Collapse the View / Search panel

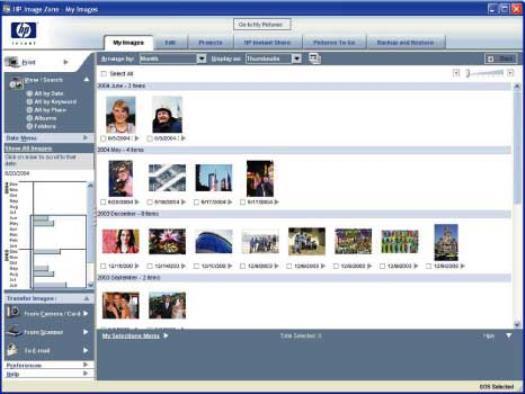click(87, 80)
